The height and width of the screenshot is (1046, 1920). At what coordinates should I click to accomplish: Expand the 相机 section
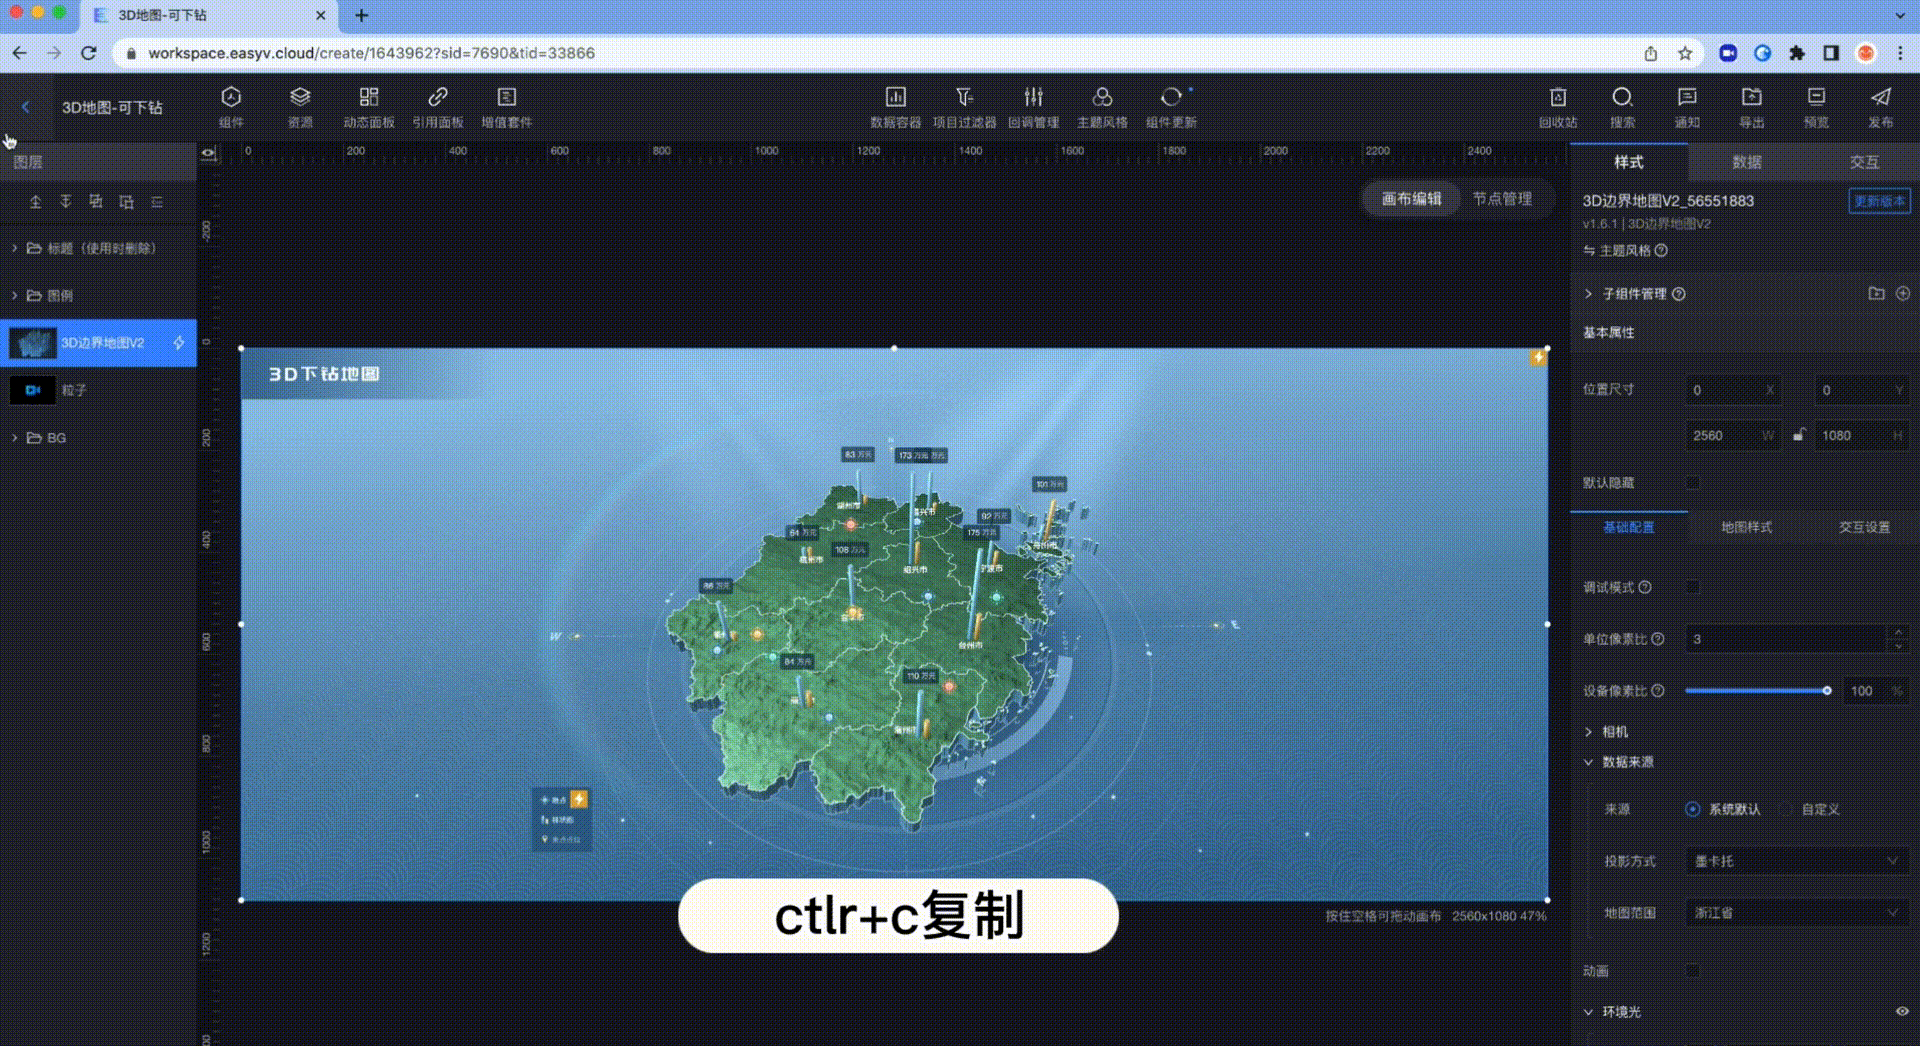pos(1588,732)
